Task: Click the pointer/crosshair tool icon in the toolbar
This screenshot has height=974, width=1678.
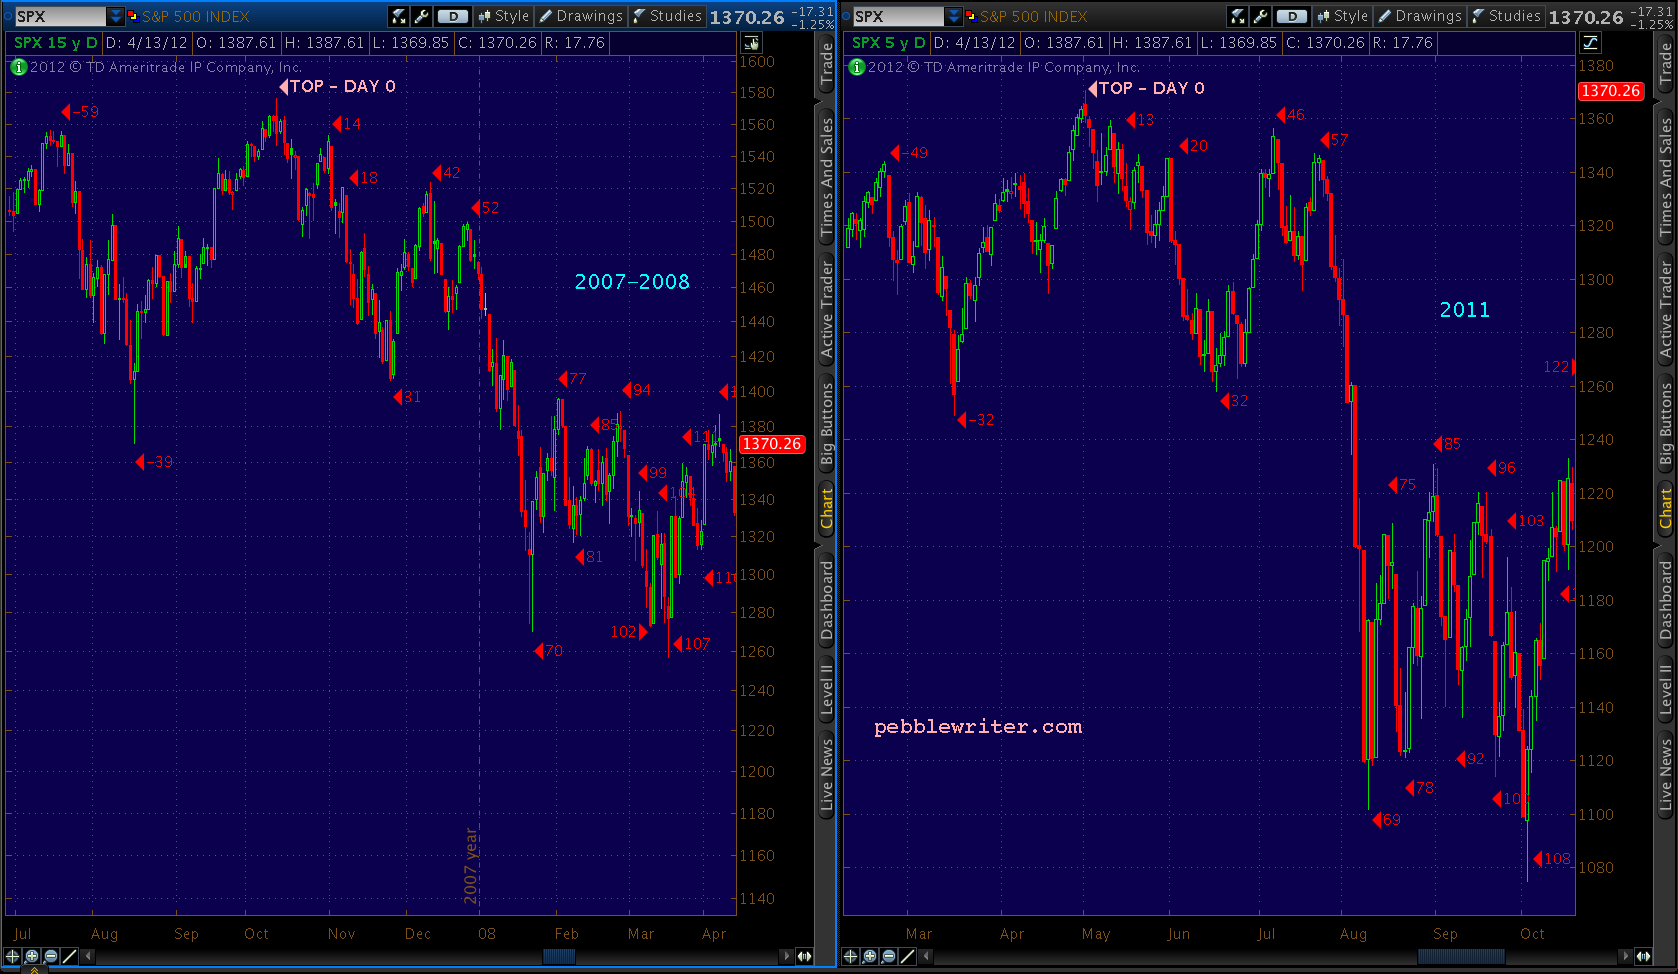Action: click(x=399, y=16)
